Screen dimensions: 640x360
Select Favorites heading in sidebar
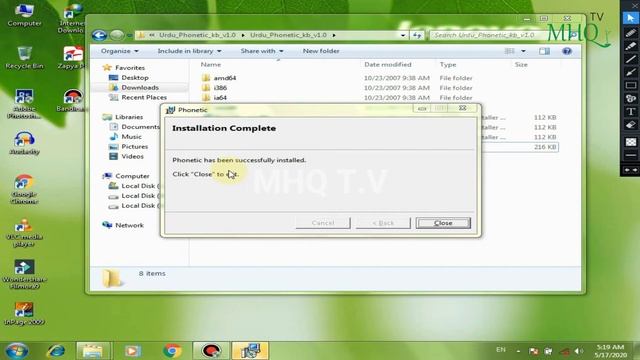[x=130, y=67]
